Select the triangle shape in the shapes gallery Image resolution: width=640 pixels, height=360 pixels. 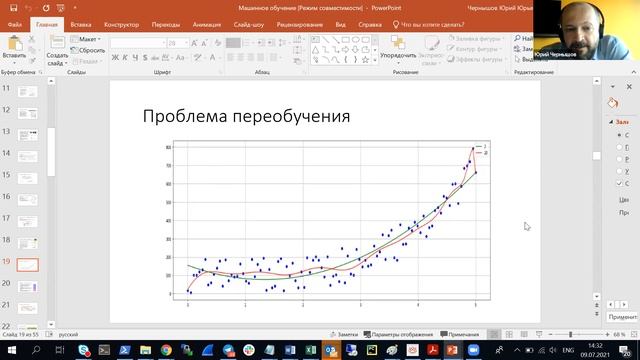316,50
